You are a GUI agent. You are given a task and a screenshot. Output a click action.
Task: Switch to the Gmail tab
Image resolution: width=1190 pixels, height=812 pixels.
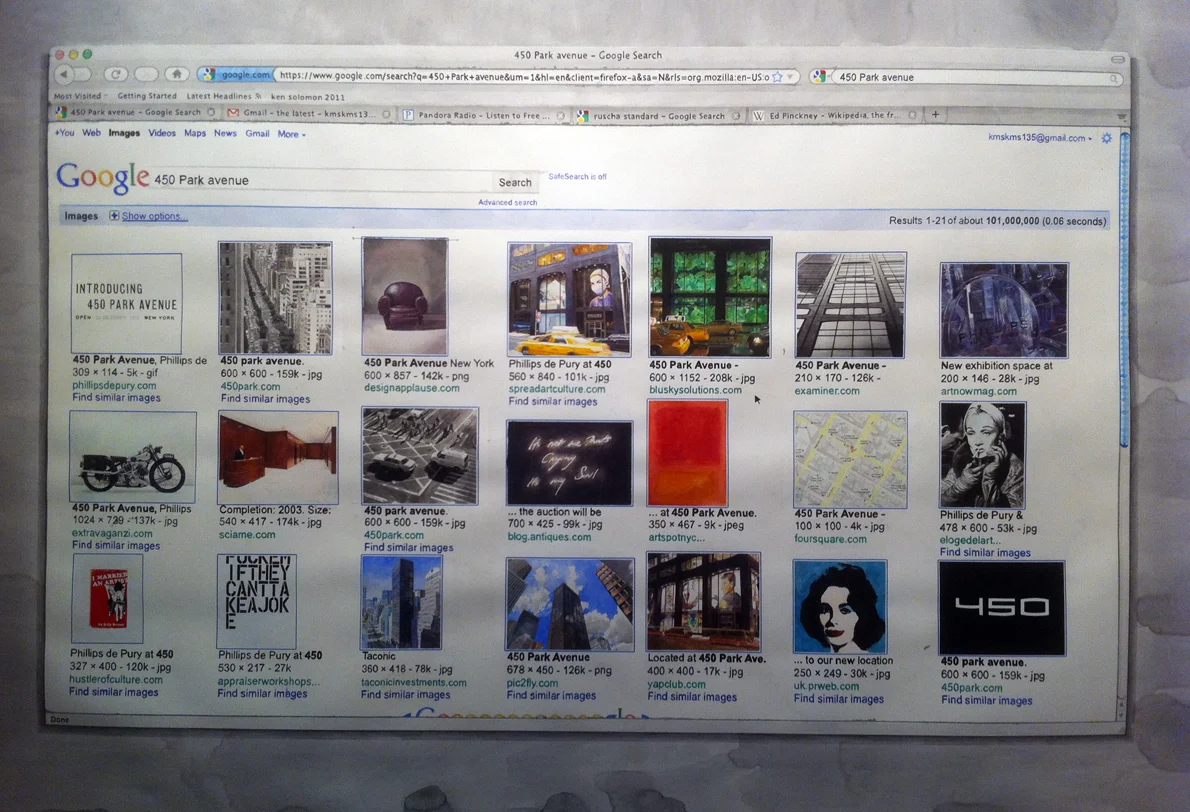click(309, 113)
